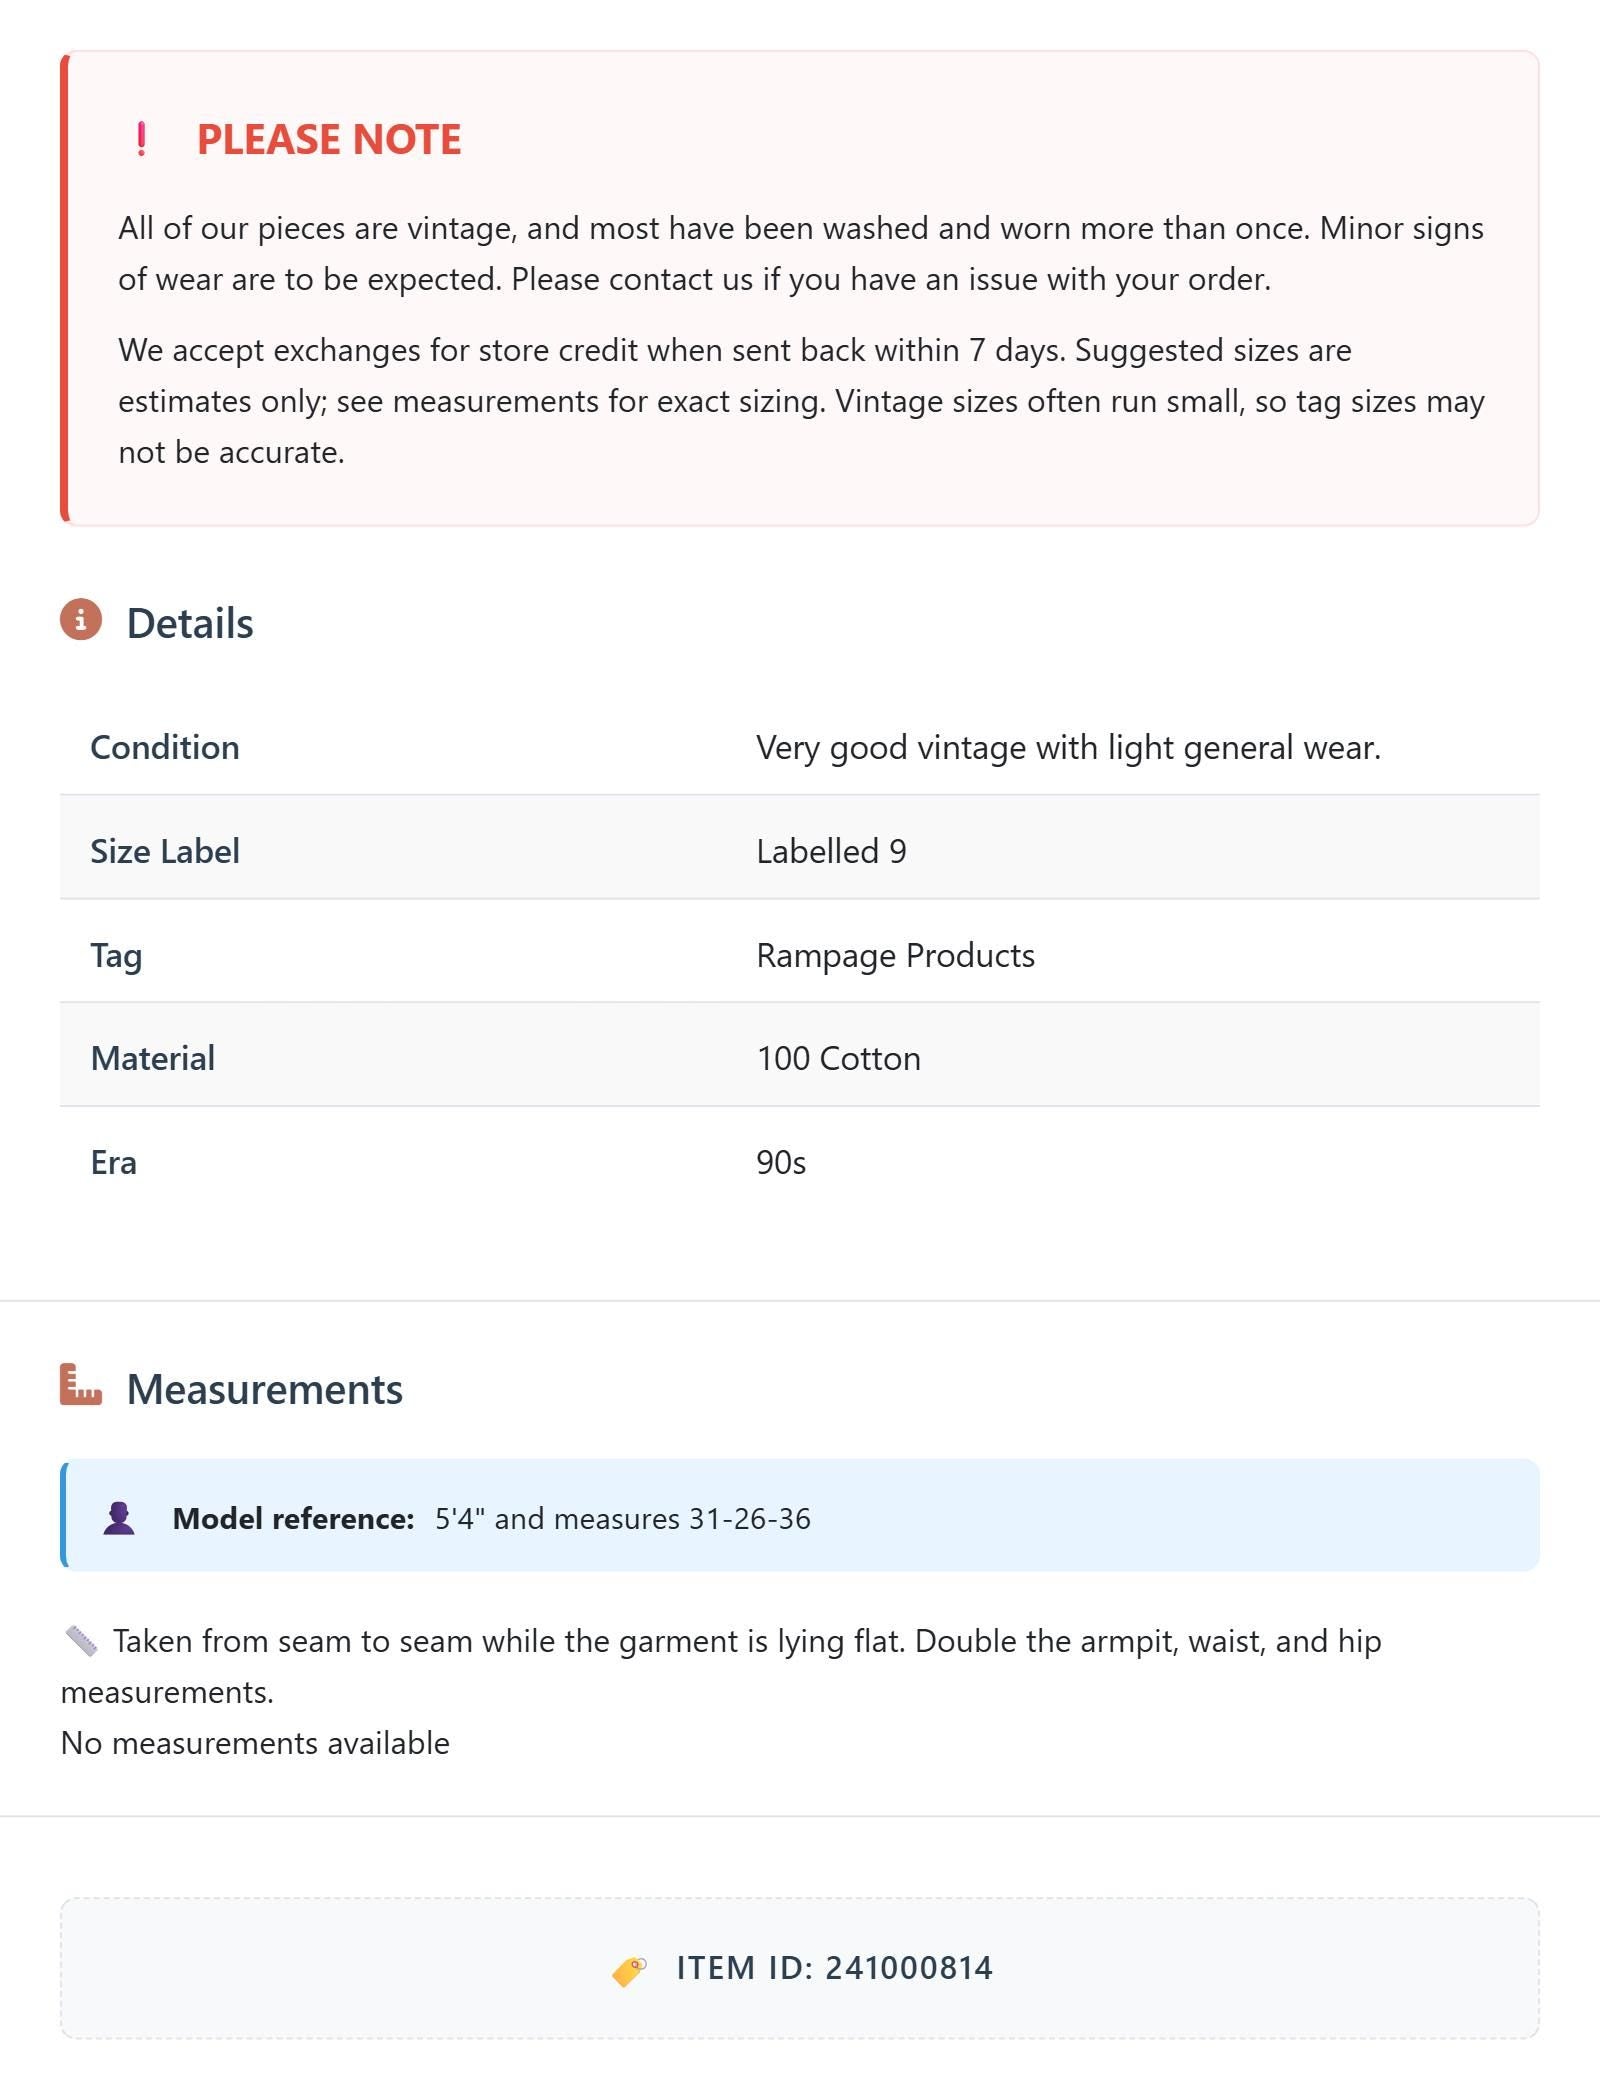1600x2090 pixels.
Task: Click the yellow price tag icon
Action: click(x=629, y=1970)
